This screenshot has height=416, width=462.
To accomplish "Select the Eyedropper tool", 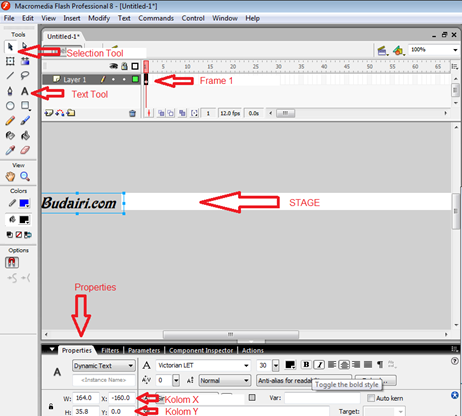I will [x=10, y=150].
